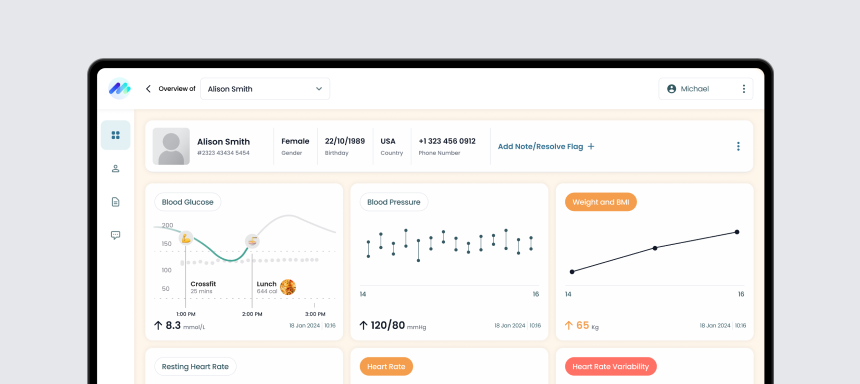860x384 pixels.
Task: Select the Weight and BMI tag
Action: pyautogui.click(x=601, y=202)
